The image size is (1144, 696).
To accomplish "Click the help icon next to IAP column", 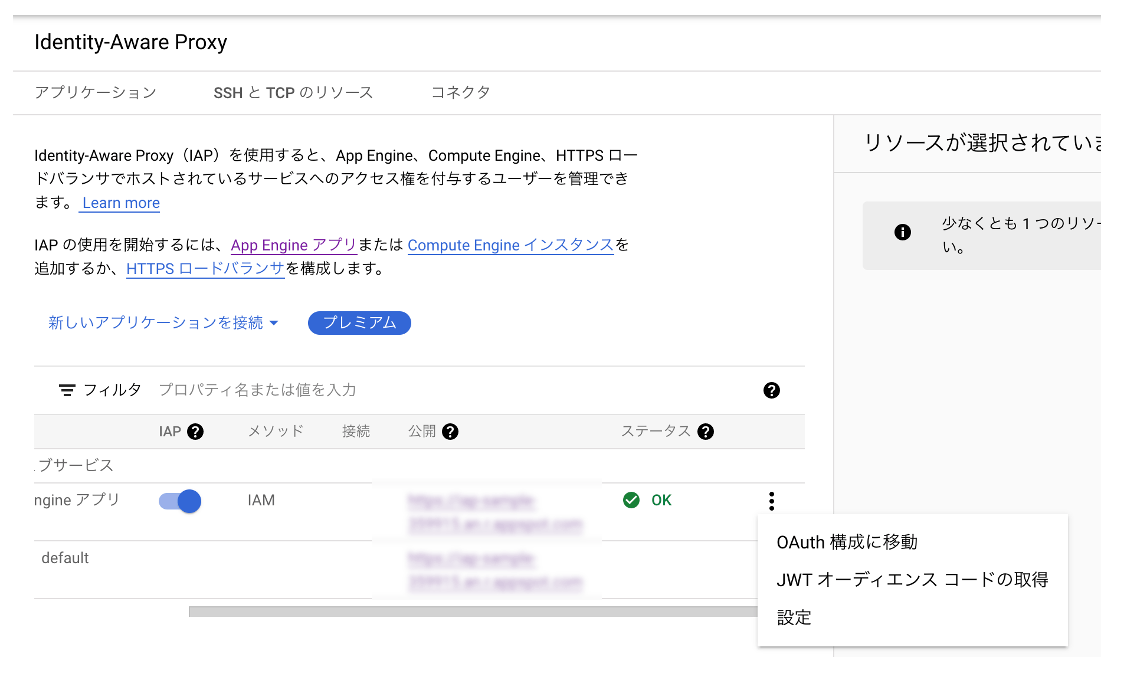I will (195, 431).
